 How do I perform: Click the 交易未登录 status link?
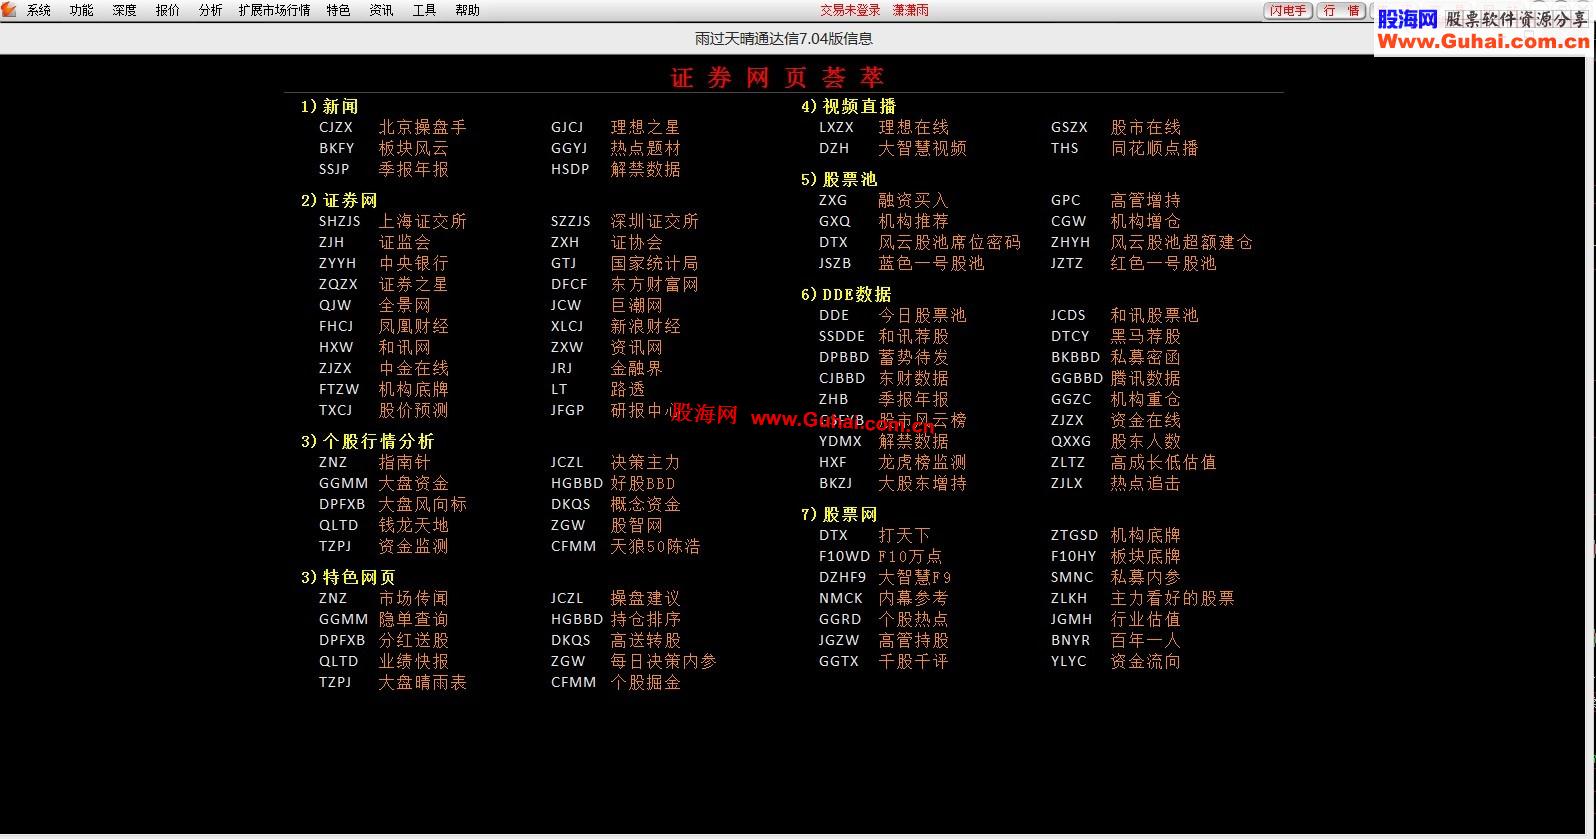click(x=851, y=10)
